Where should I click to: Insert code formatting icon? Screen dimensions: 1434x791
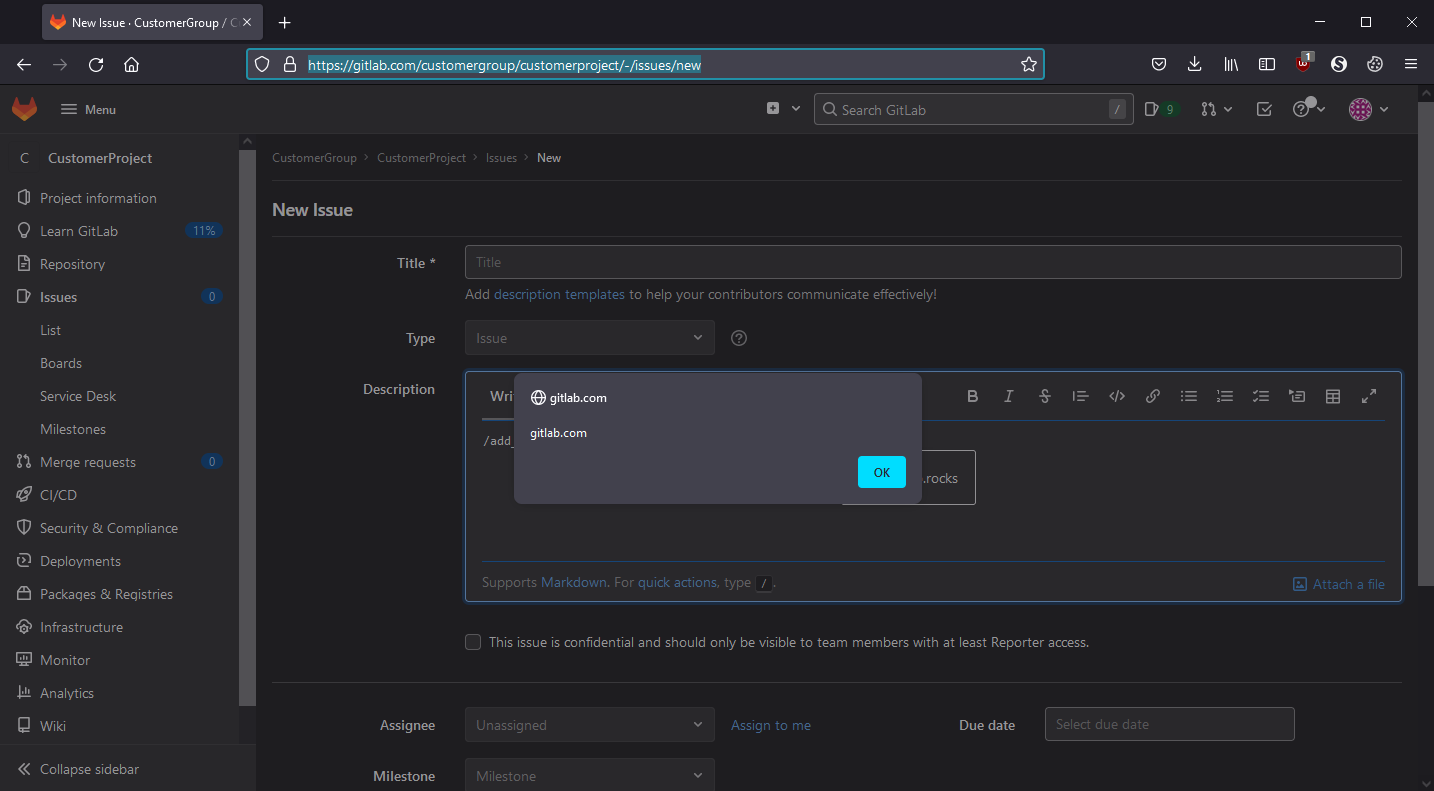click(1116, 396)
